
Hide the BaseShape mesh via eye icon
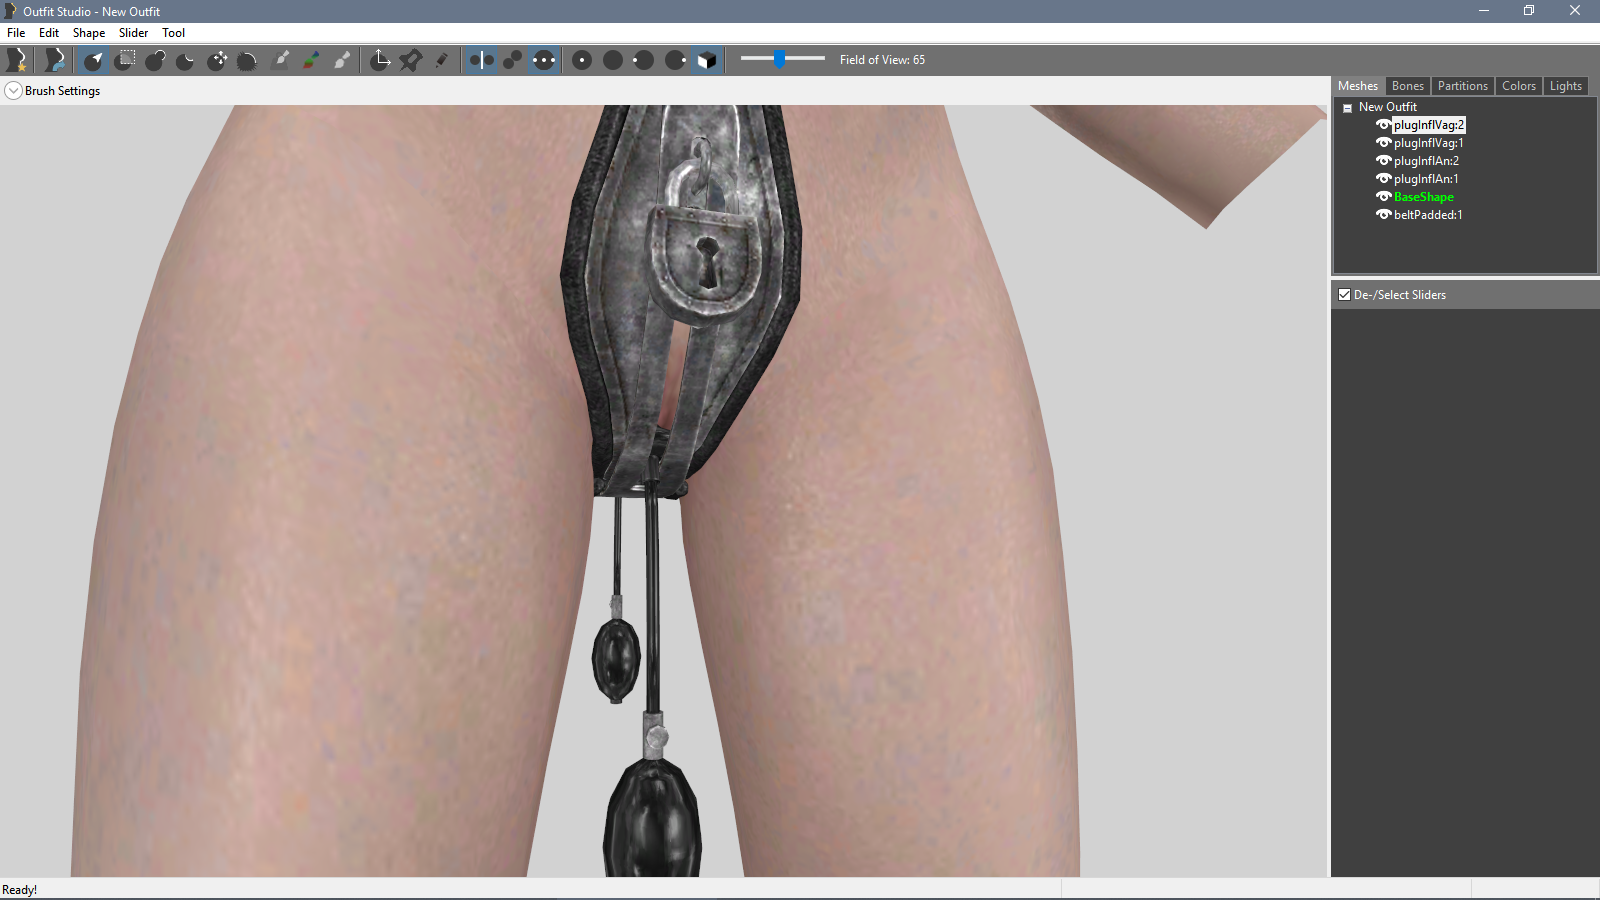1384,197
